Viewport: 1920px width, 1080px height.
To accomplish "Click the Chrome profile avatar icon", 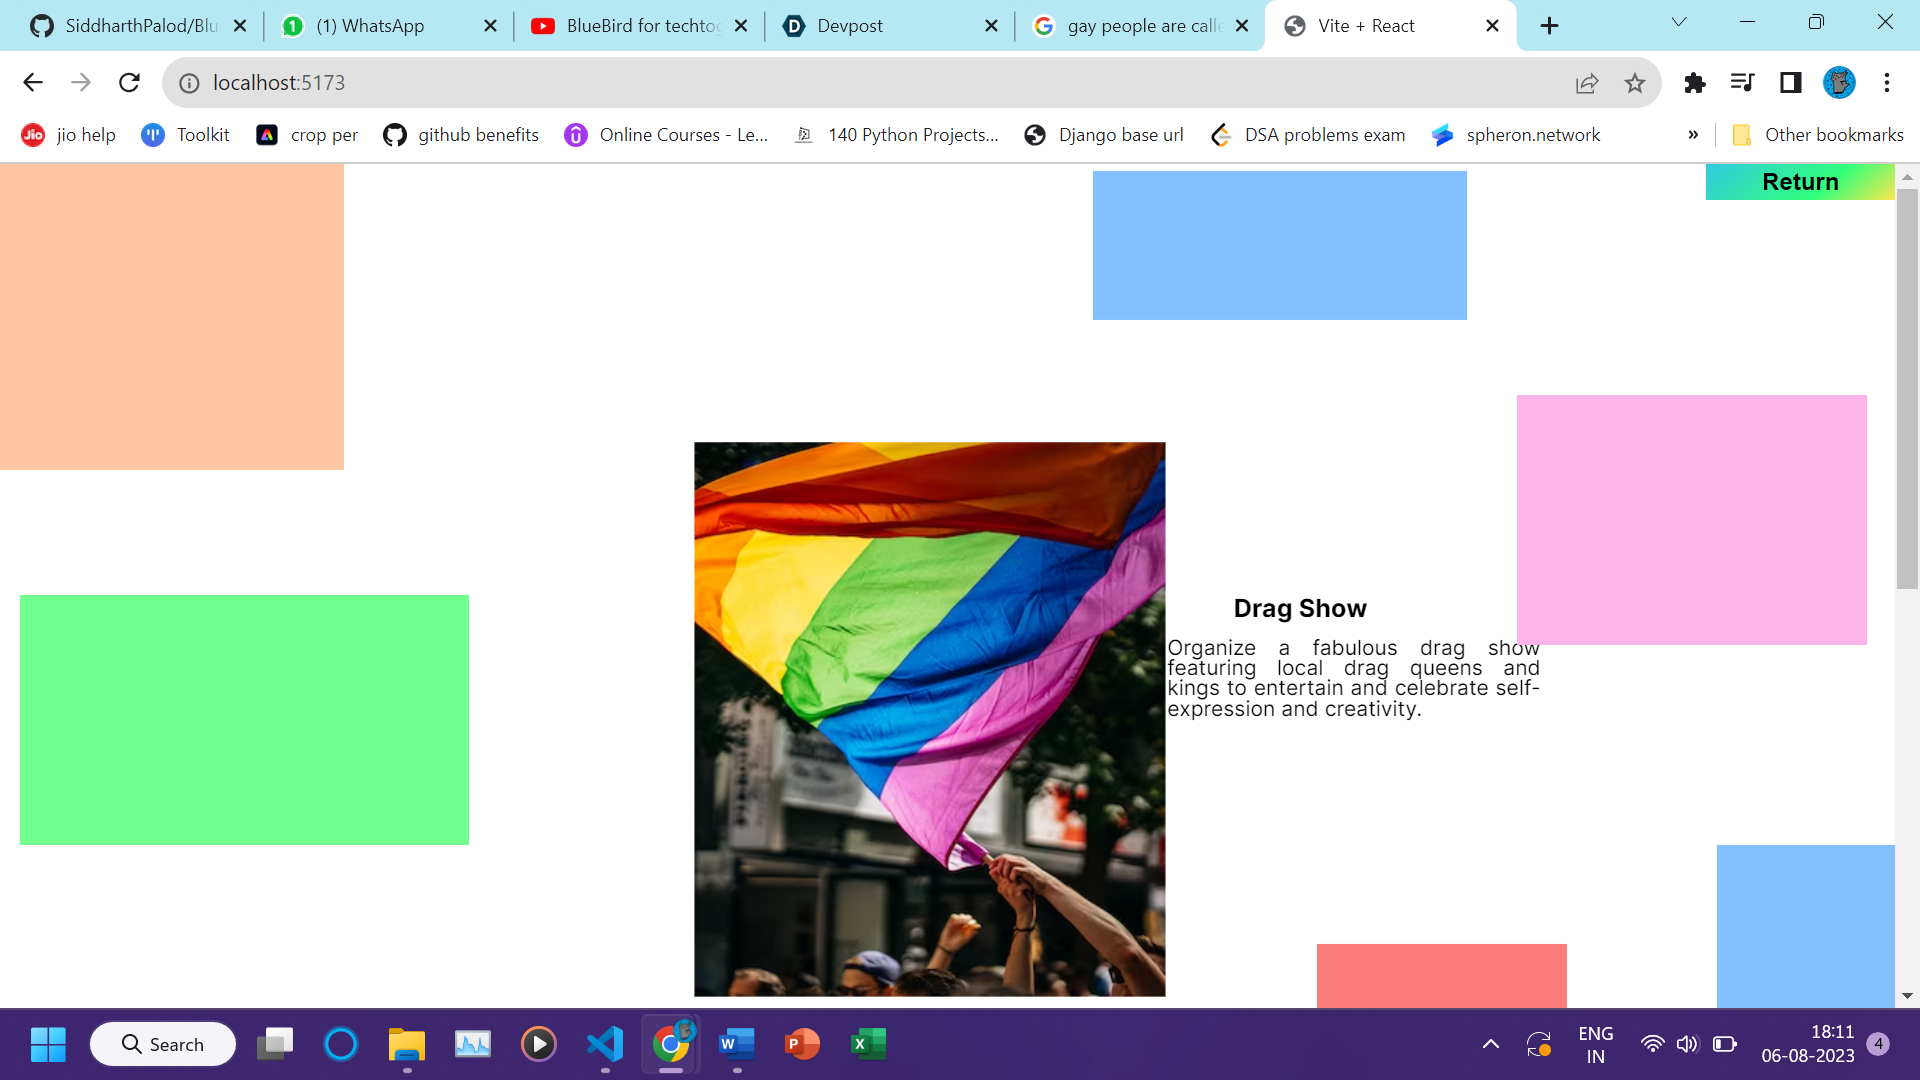I will coord(1838,83).
